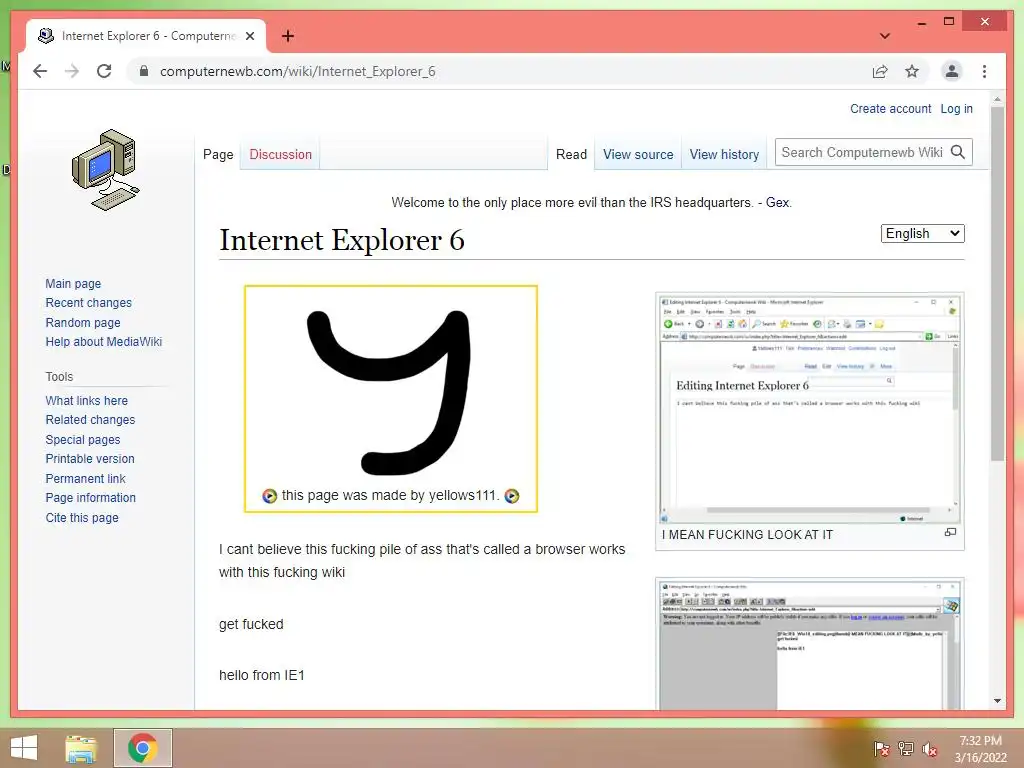The width and height of the screenshot is (1024, 768).
Task: Click Cite this page link
Action: [82, 518]
